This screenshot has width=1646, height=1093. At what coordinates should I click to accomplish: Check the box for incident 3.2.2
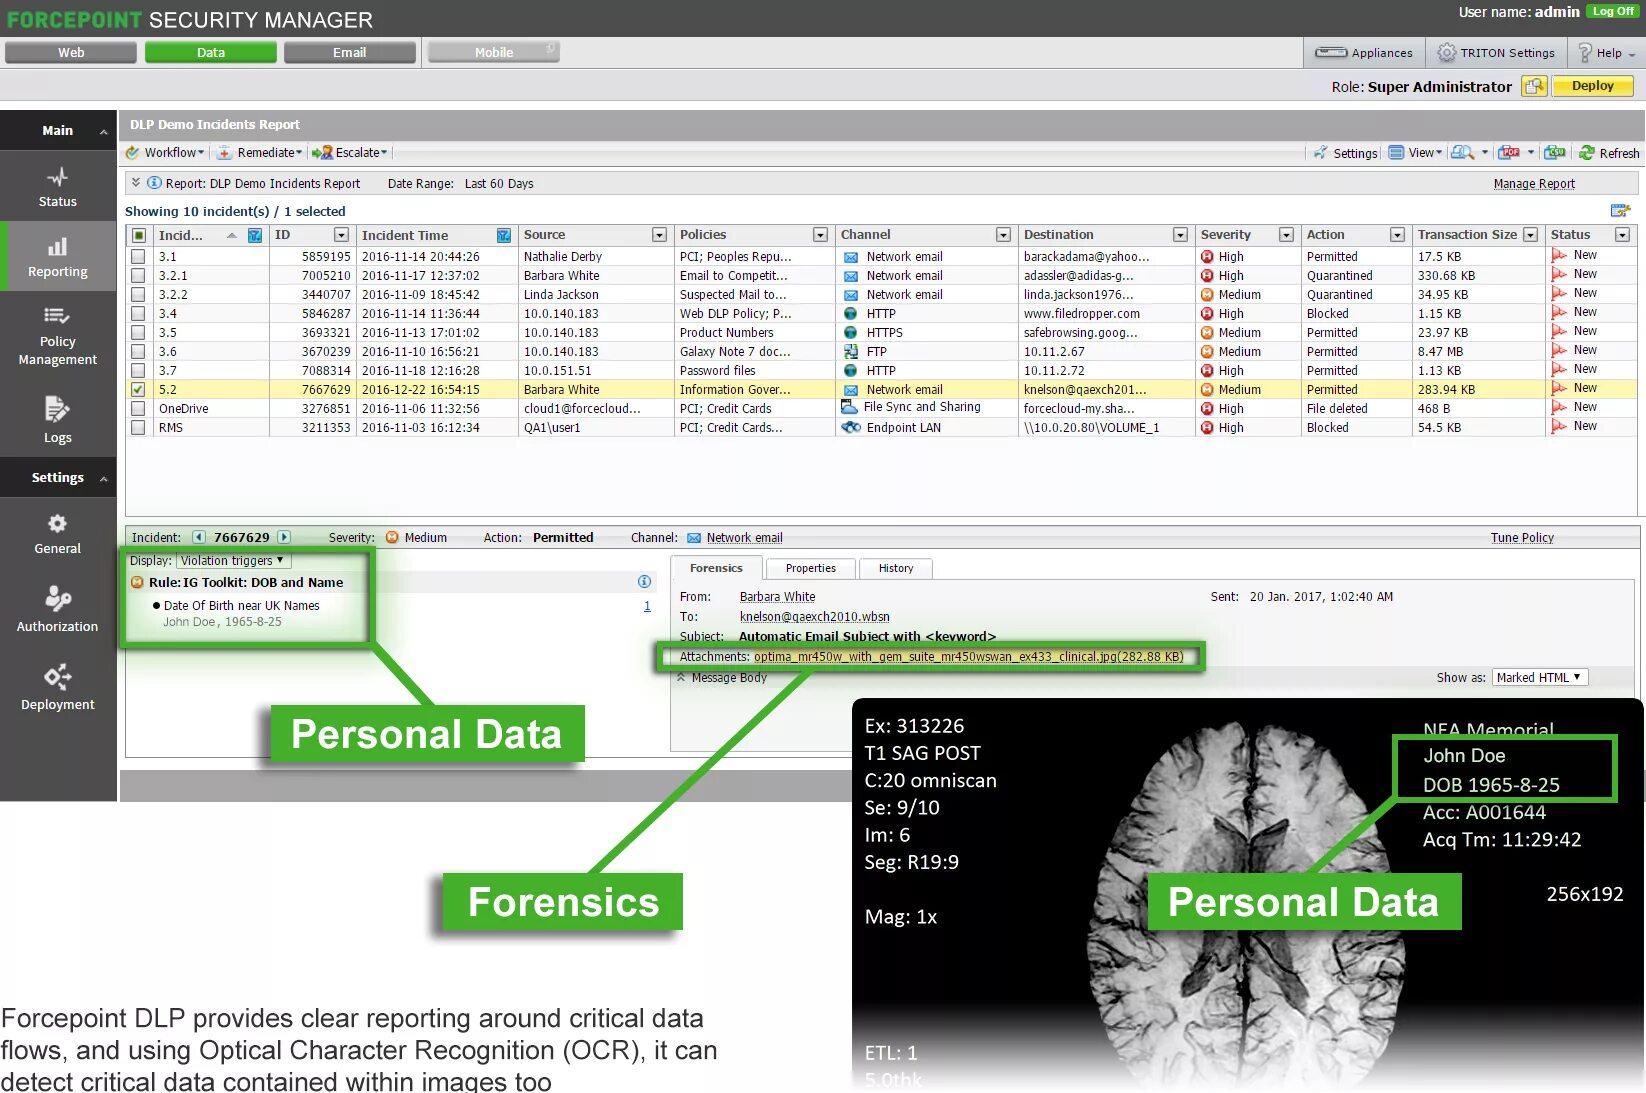coord(138,294)
